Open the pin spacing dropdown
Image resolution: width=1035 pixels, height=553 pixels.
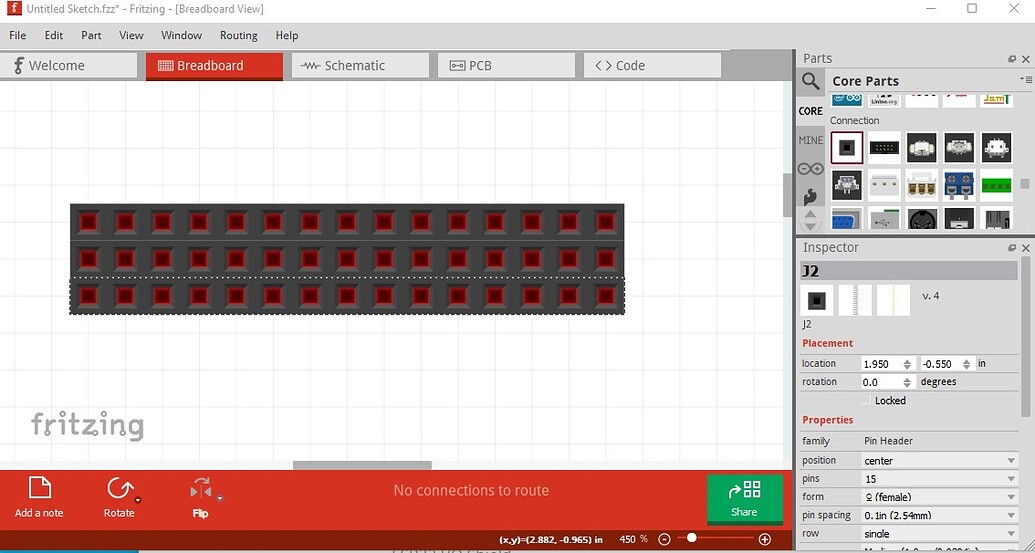941,515
